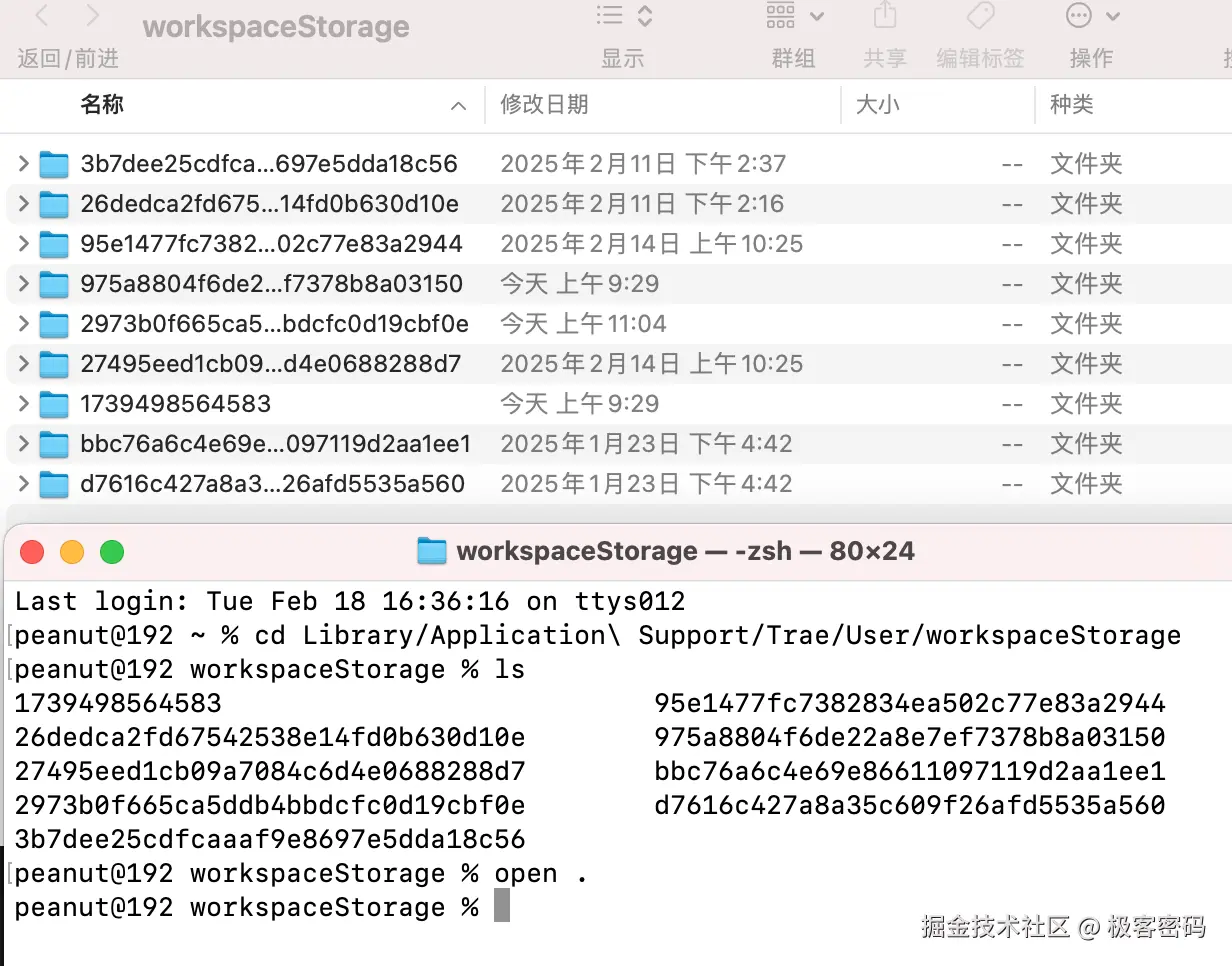Click the 显示 list view icon

pos(608,16)
